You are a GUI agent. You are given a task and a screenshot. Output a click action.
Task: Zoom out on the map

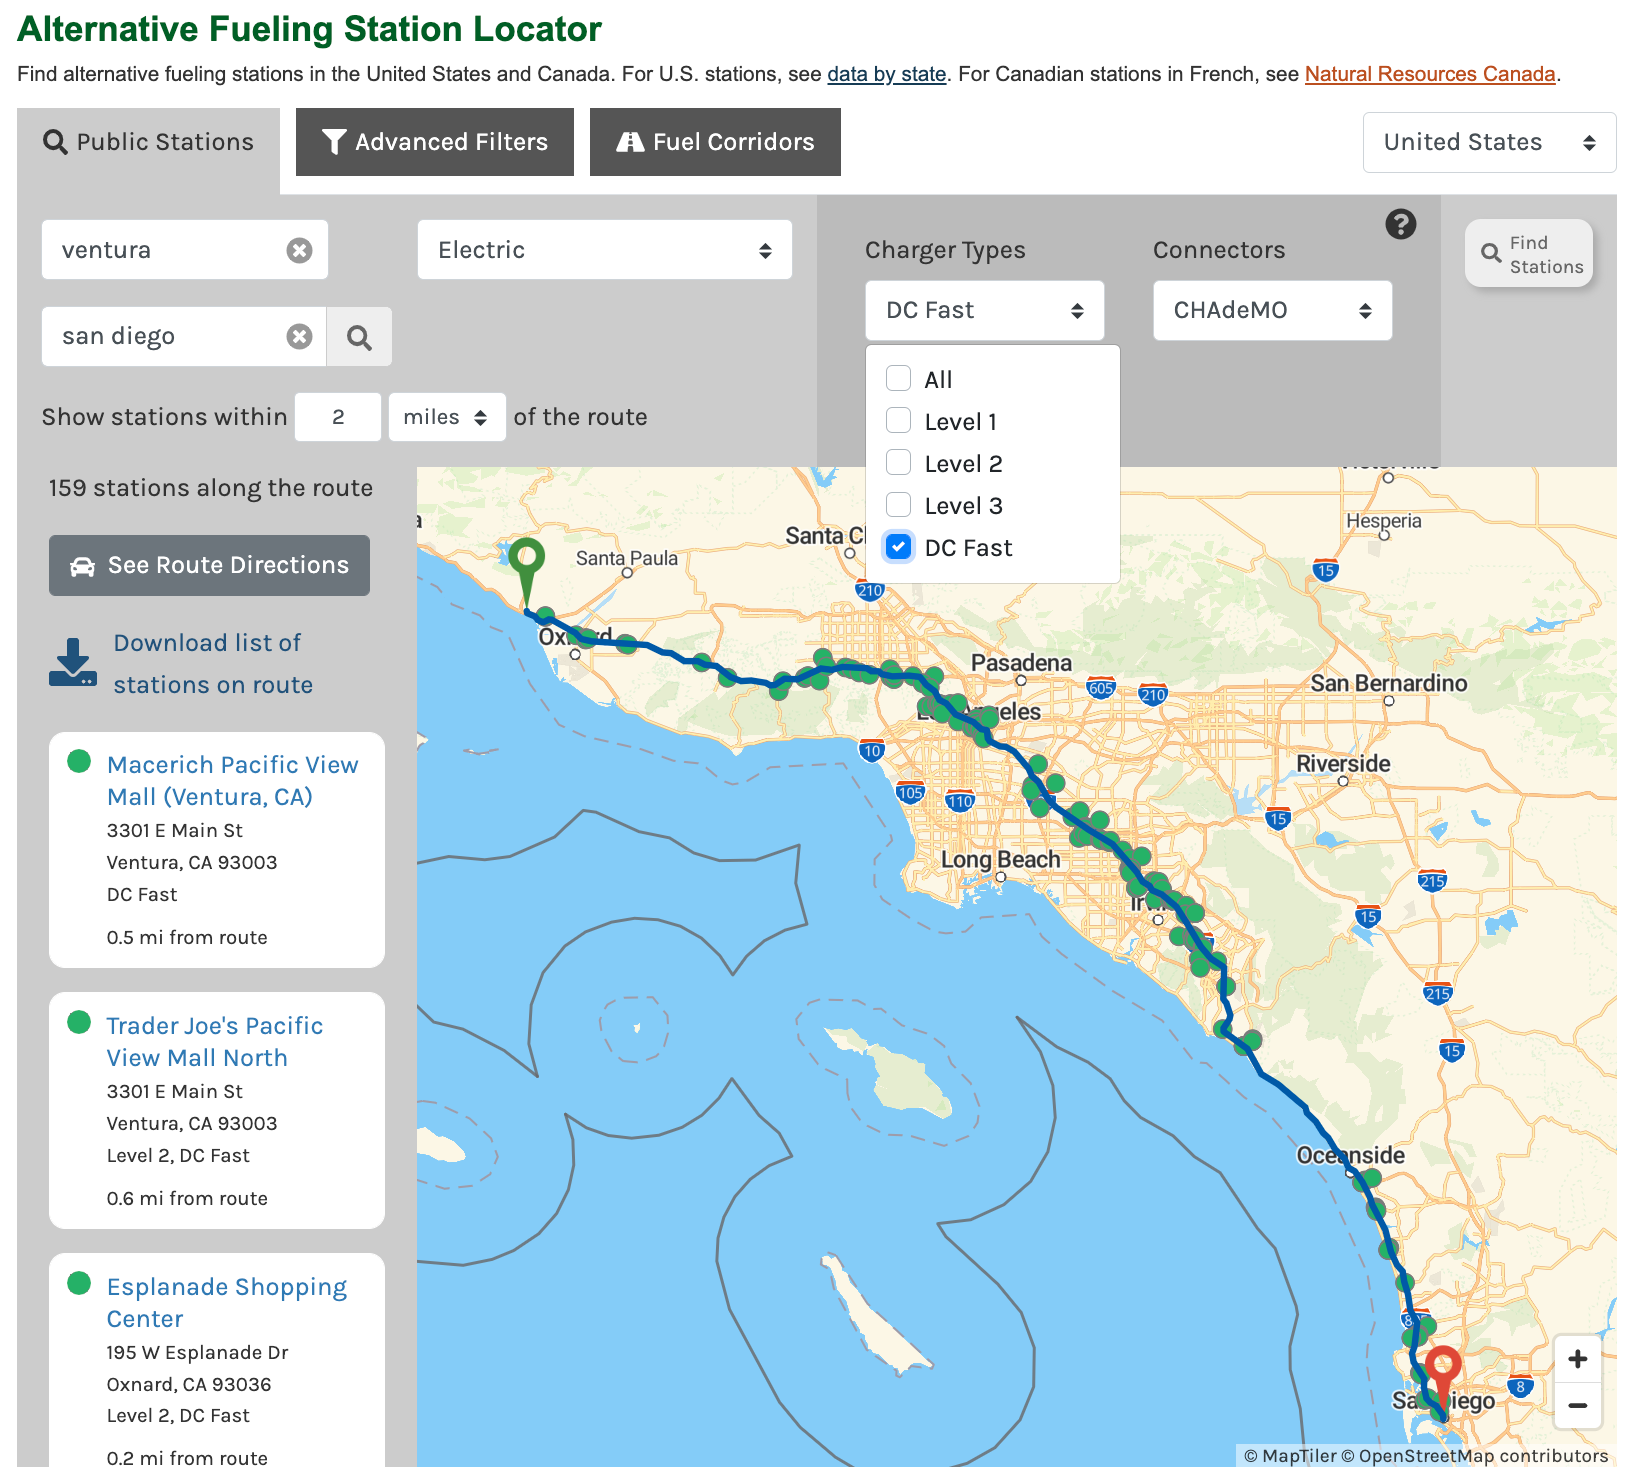click(x=1577, y=1405)
